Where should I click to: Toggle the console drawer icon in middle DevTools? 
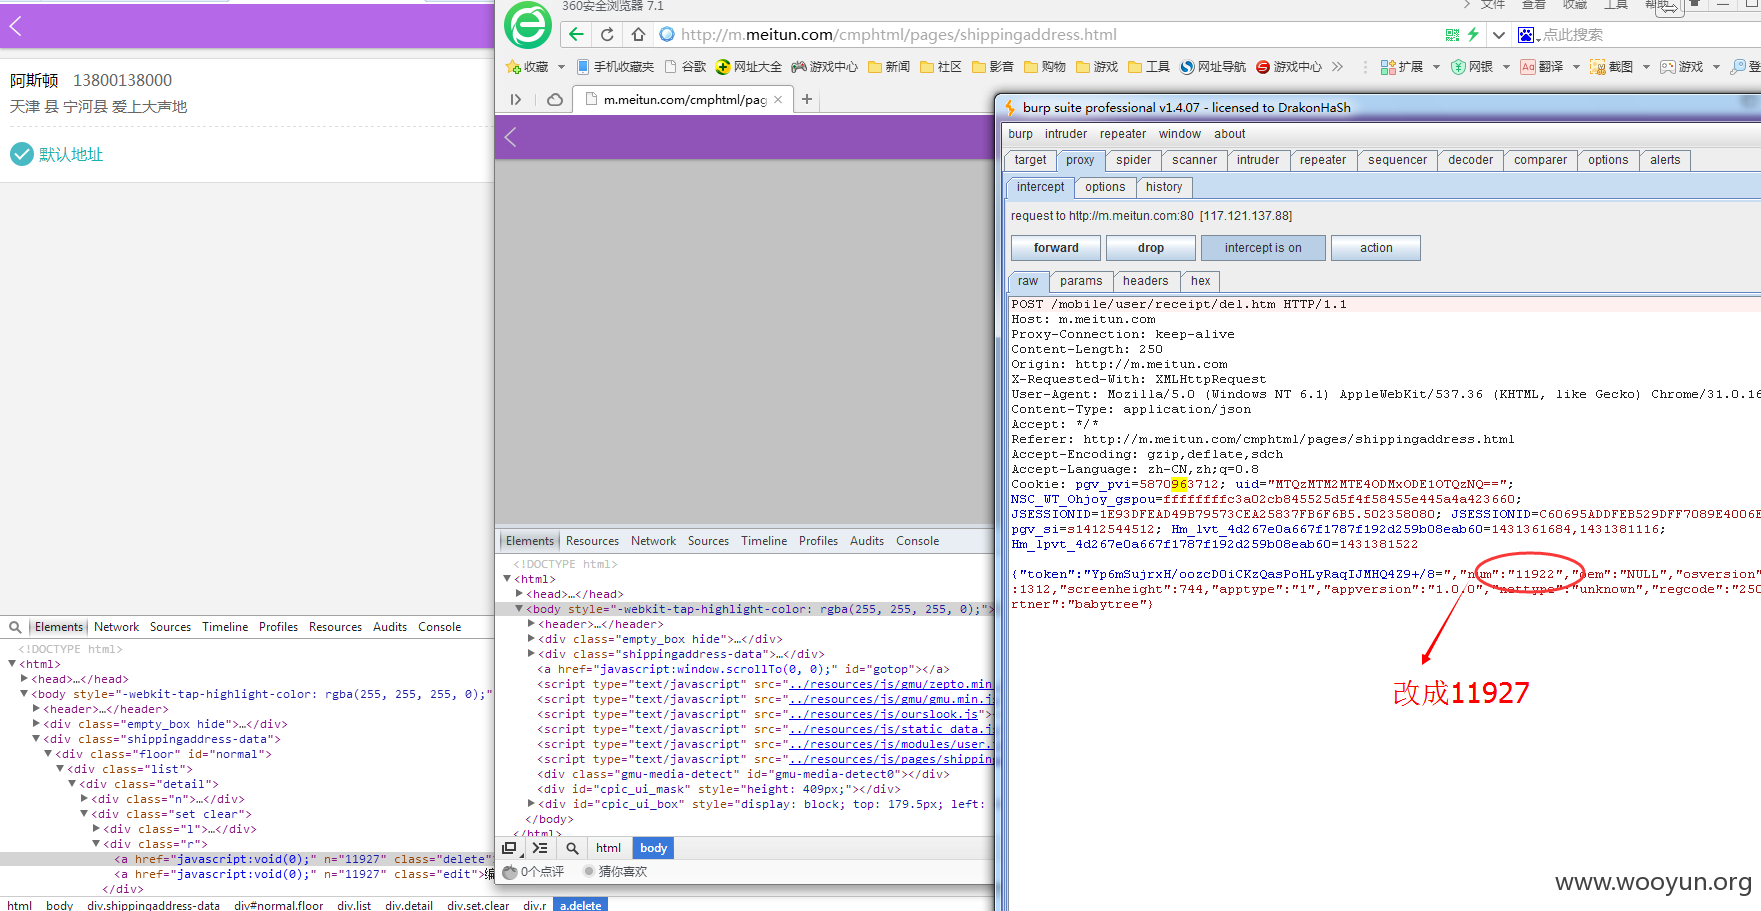pos(540,848)
